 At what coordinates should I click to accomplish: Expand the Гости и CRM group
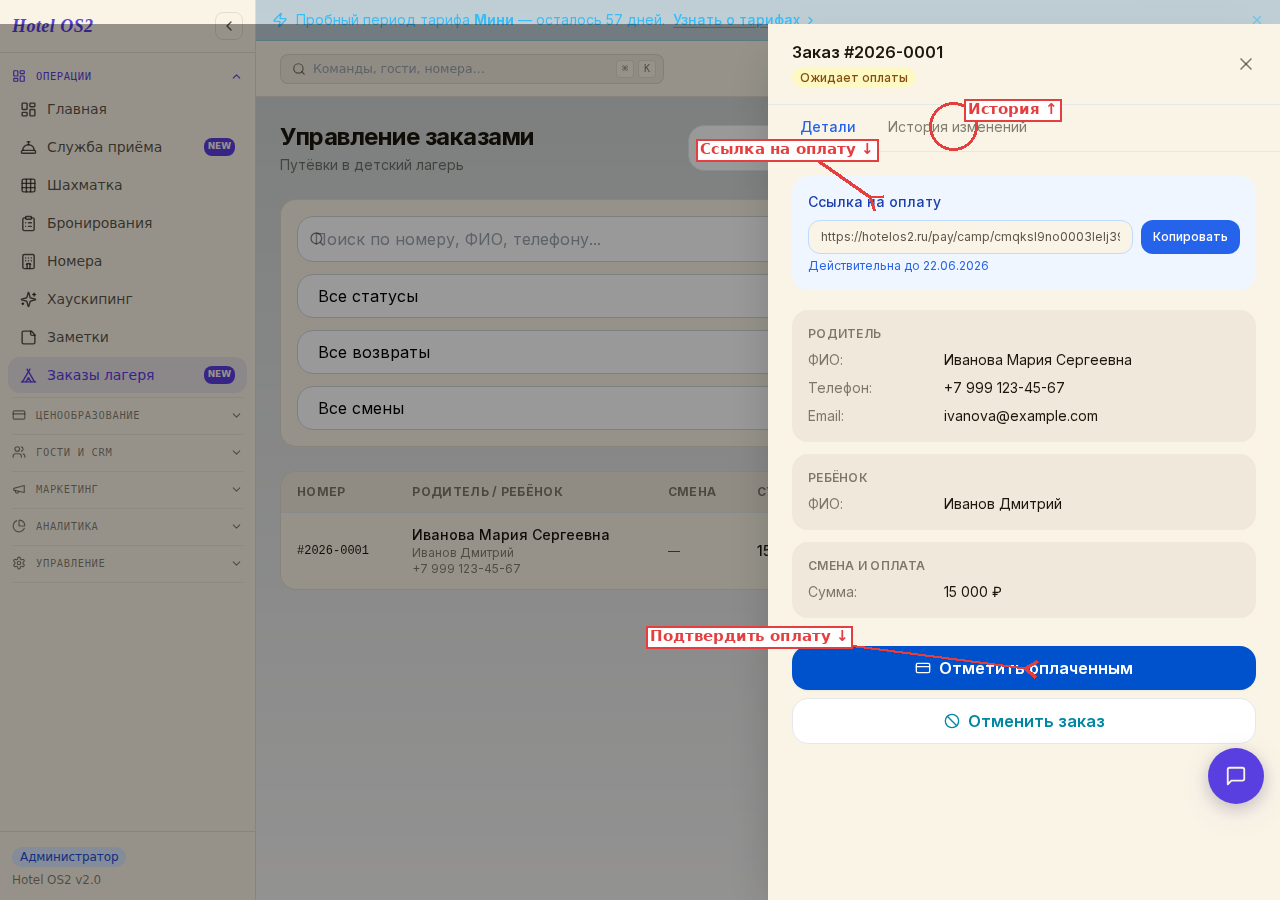click(x=127, y=452)
